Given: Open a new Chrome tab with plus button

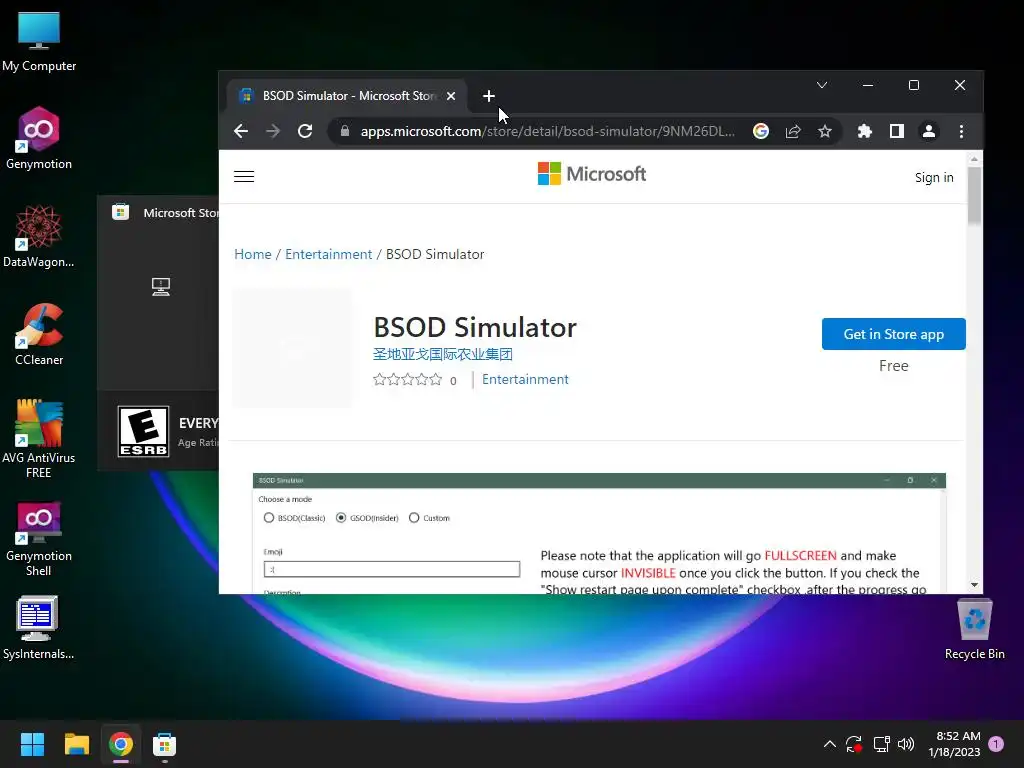Looking at the screenshot, I should click(x=488, y=96).
